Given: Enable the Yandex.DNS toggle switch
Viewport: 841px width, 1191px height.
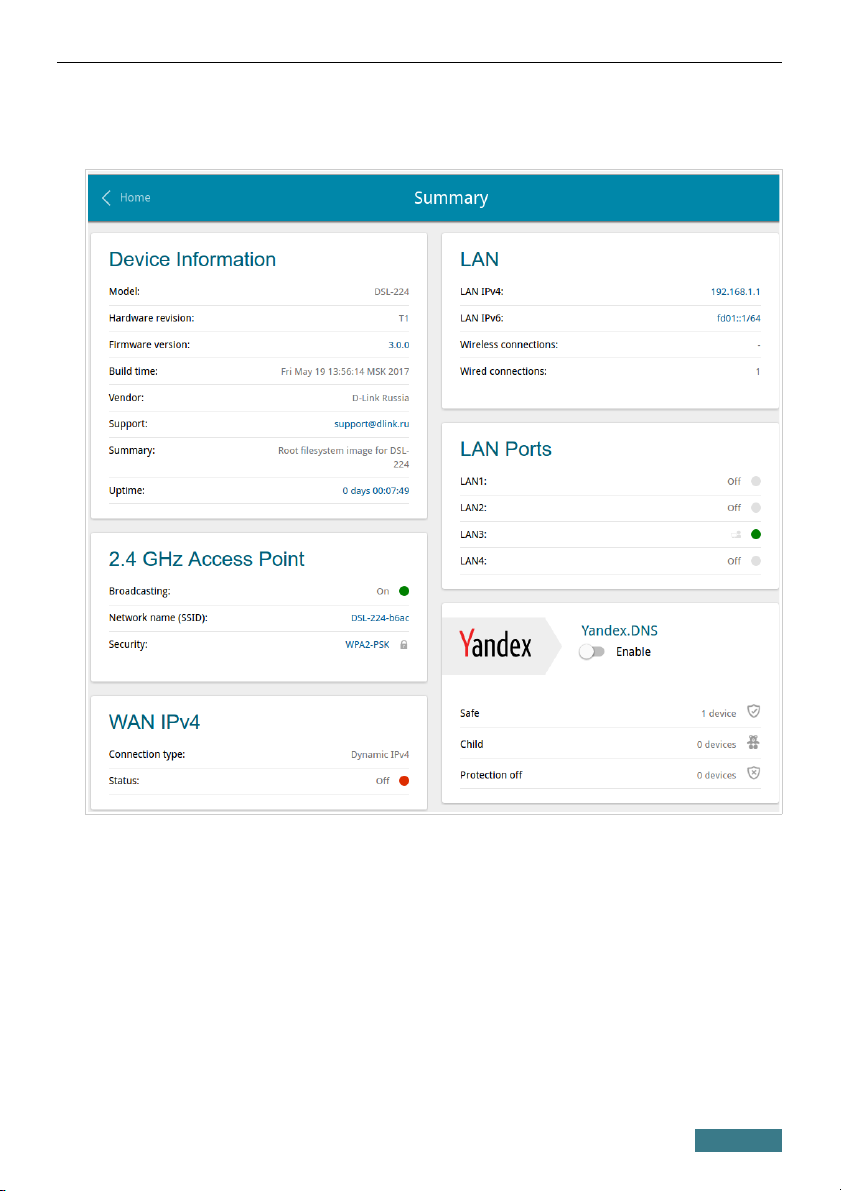Looking at the screenshot, I should [591, 652].
